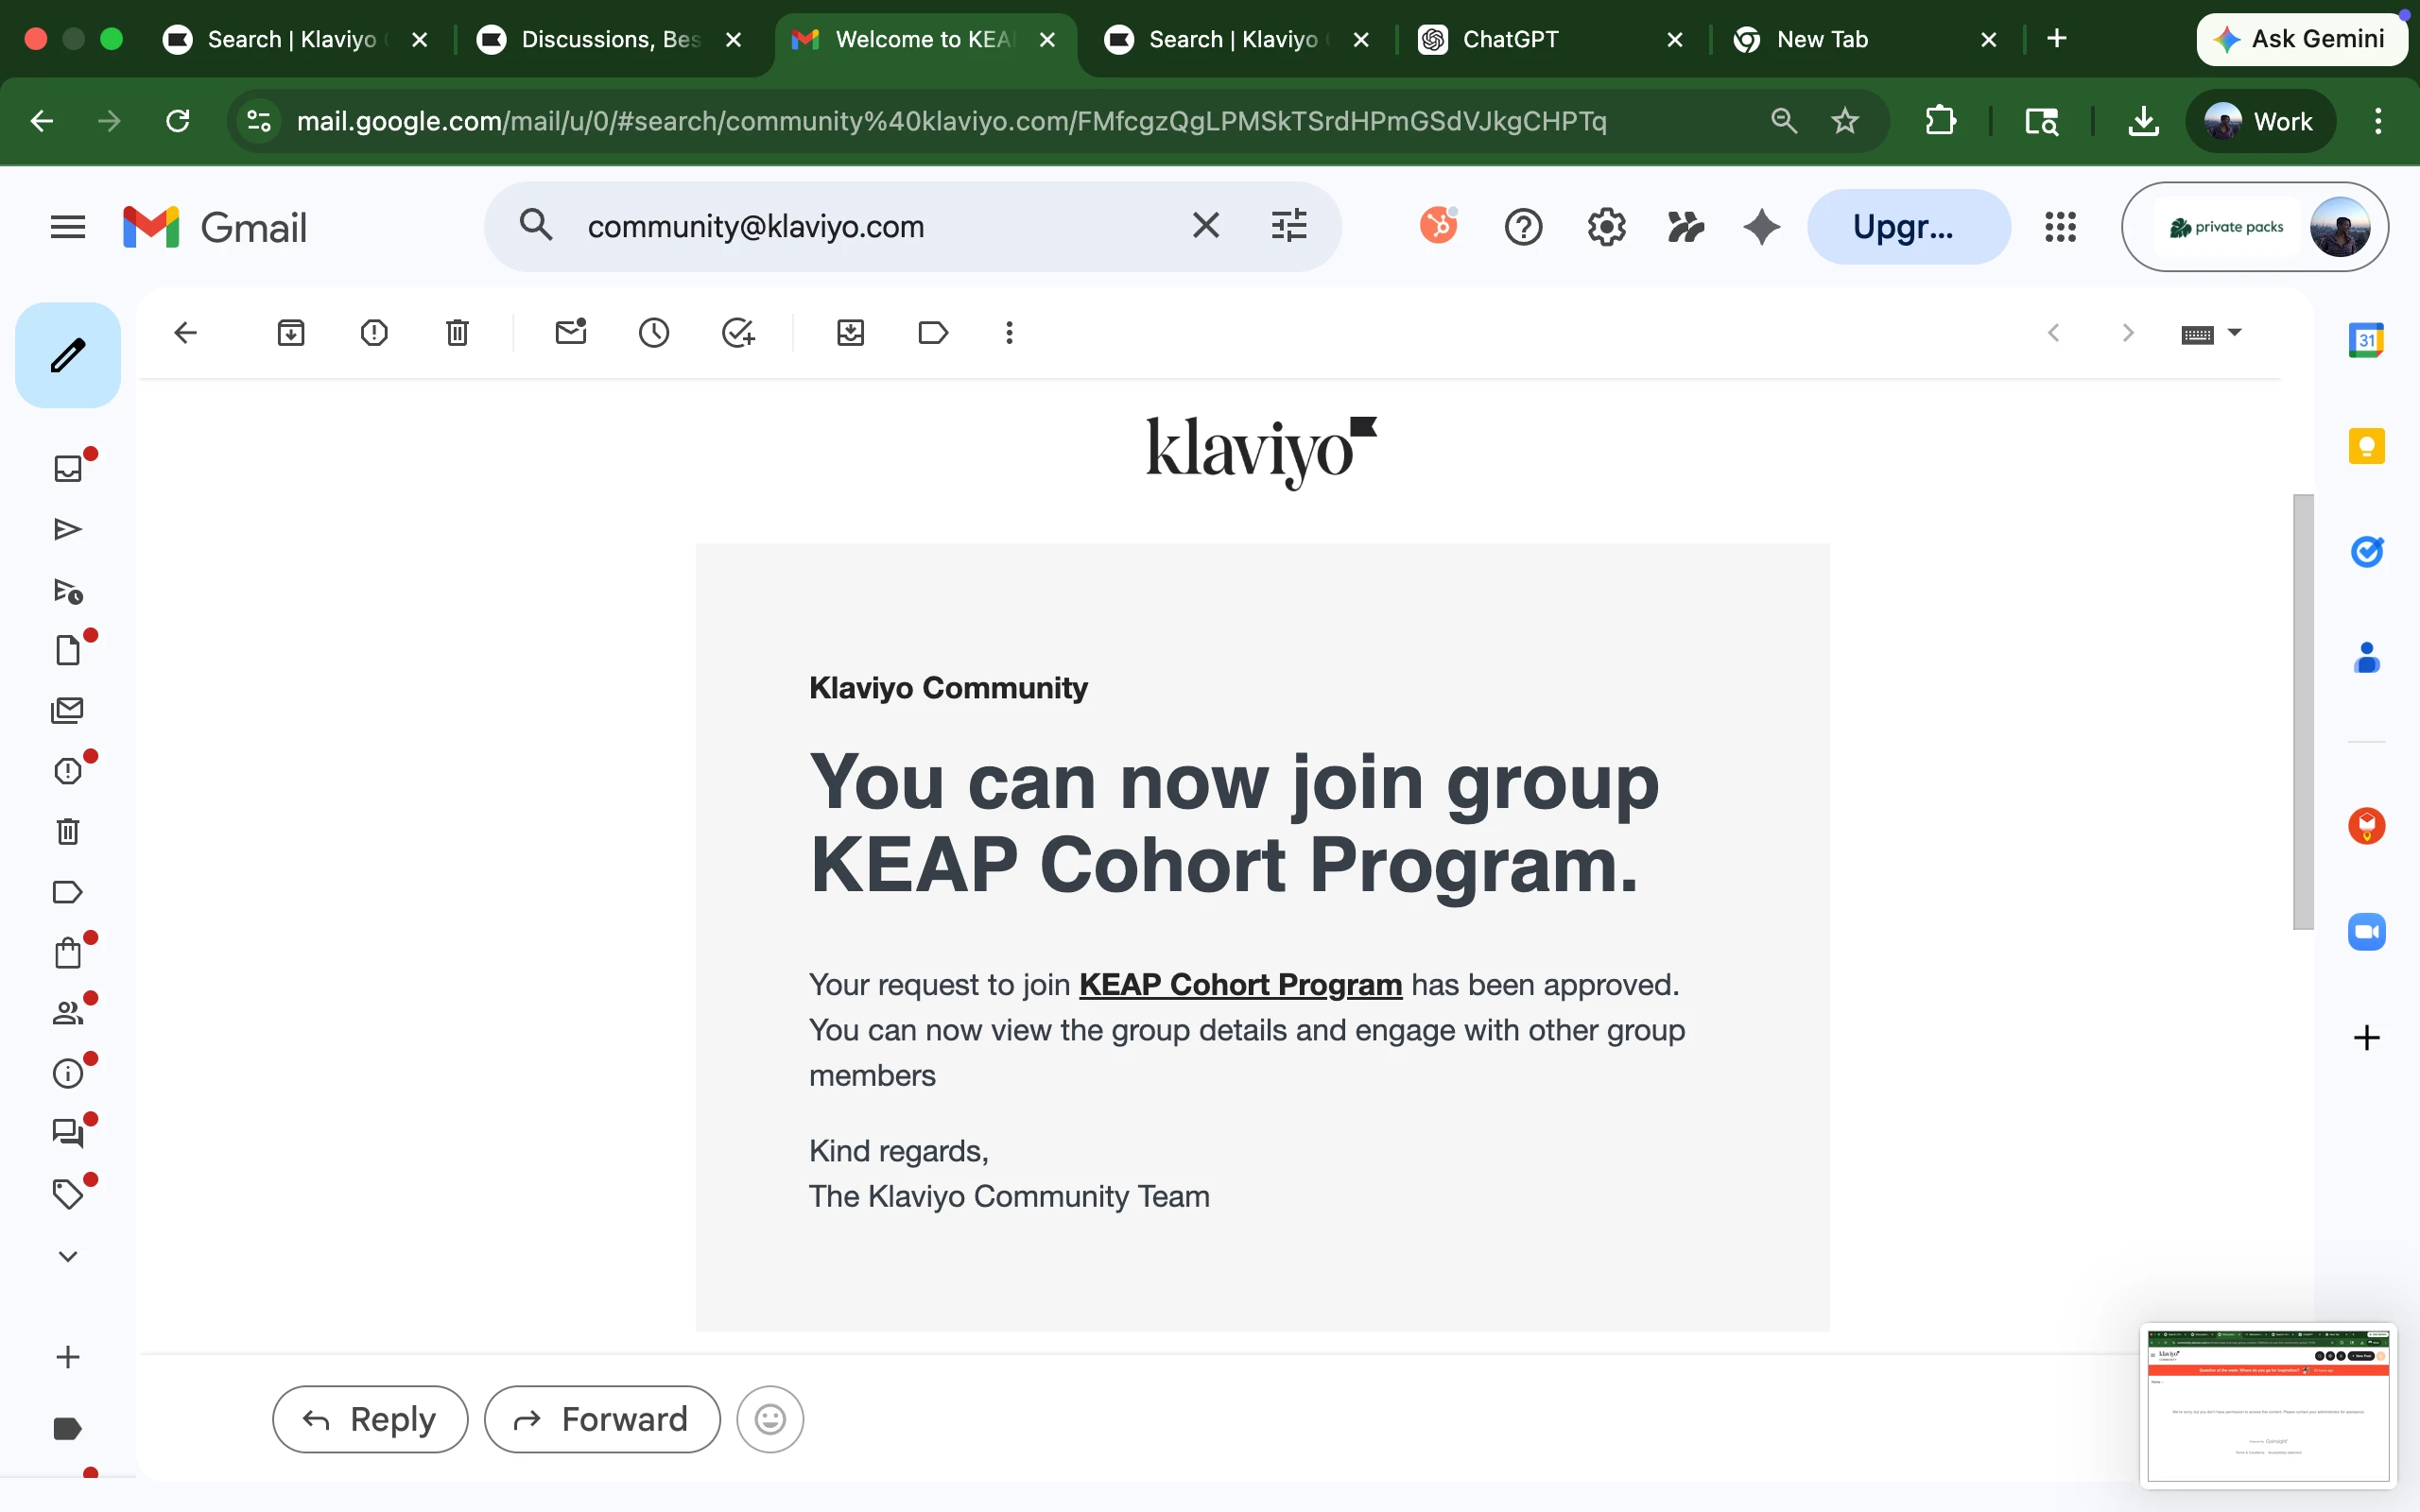Open the Labels icon in toolbar
The image size is (2420, 1512).
(x=932, y=333)
